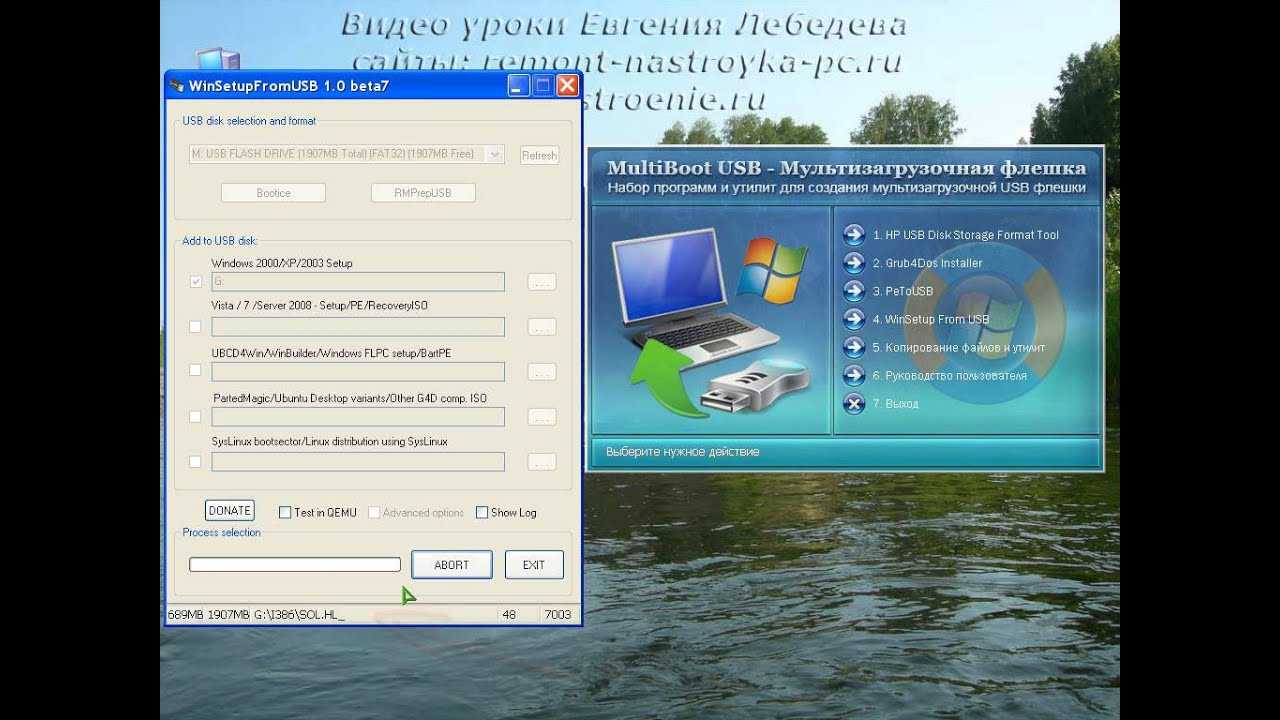
Task: Click the arrow icon beside Grub4Dos Installer
Action: [853, 263]
